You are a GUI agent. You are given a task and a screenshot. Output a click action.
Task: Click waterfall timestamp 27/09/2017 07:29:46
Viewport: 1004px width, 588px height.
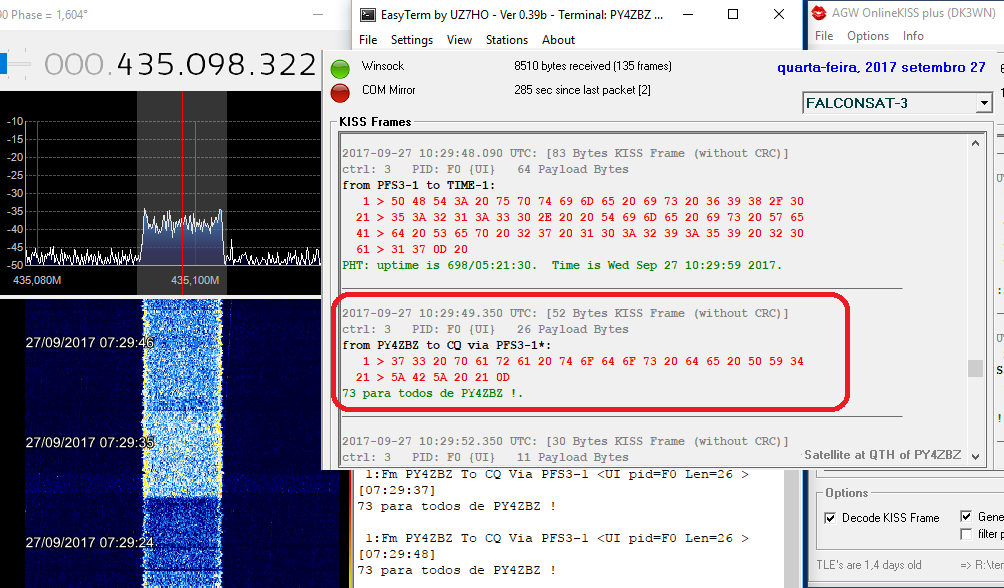90,343
